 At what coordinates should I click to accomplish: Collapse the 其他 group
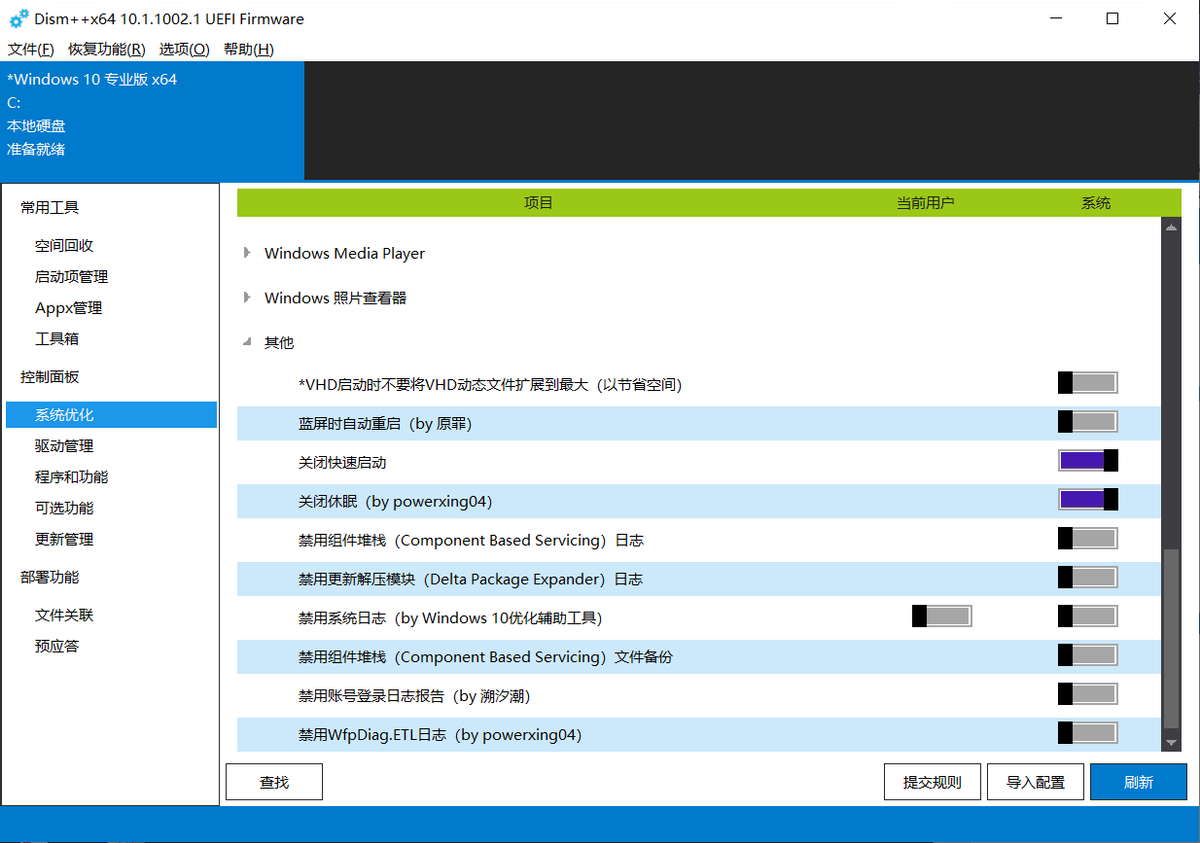pos(247,342)
